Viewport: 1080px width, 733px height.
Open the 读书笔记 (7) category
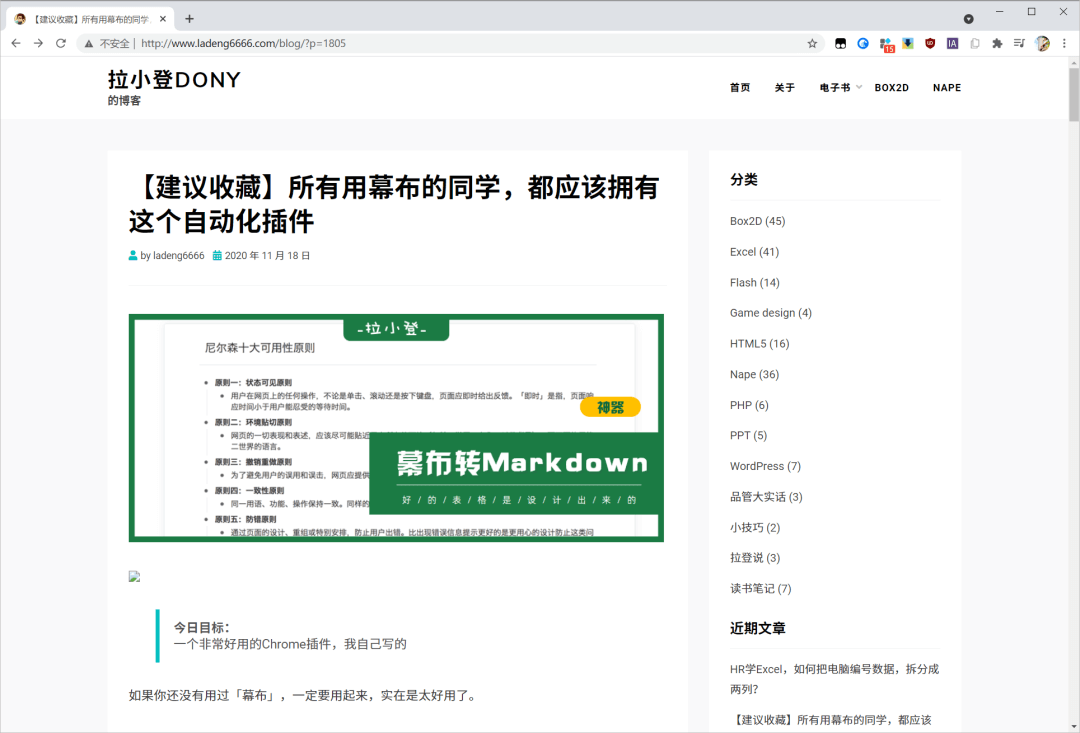pyautogui.click(x=760, y=589)
